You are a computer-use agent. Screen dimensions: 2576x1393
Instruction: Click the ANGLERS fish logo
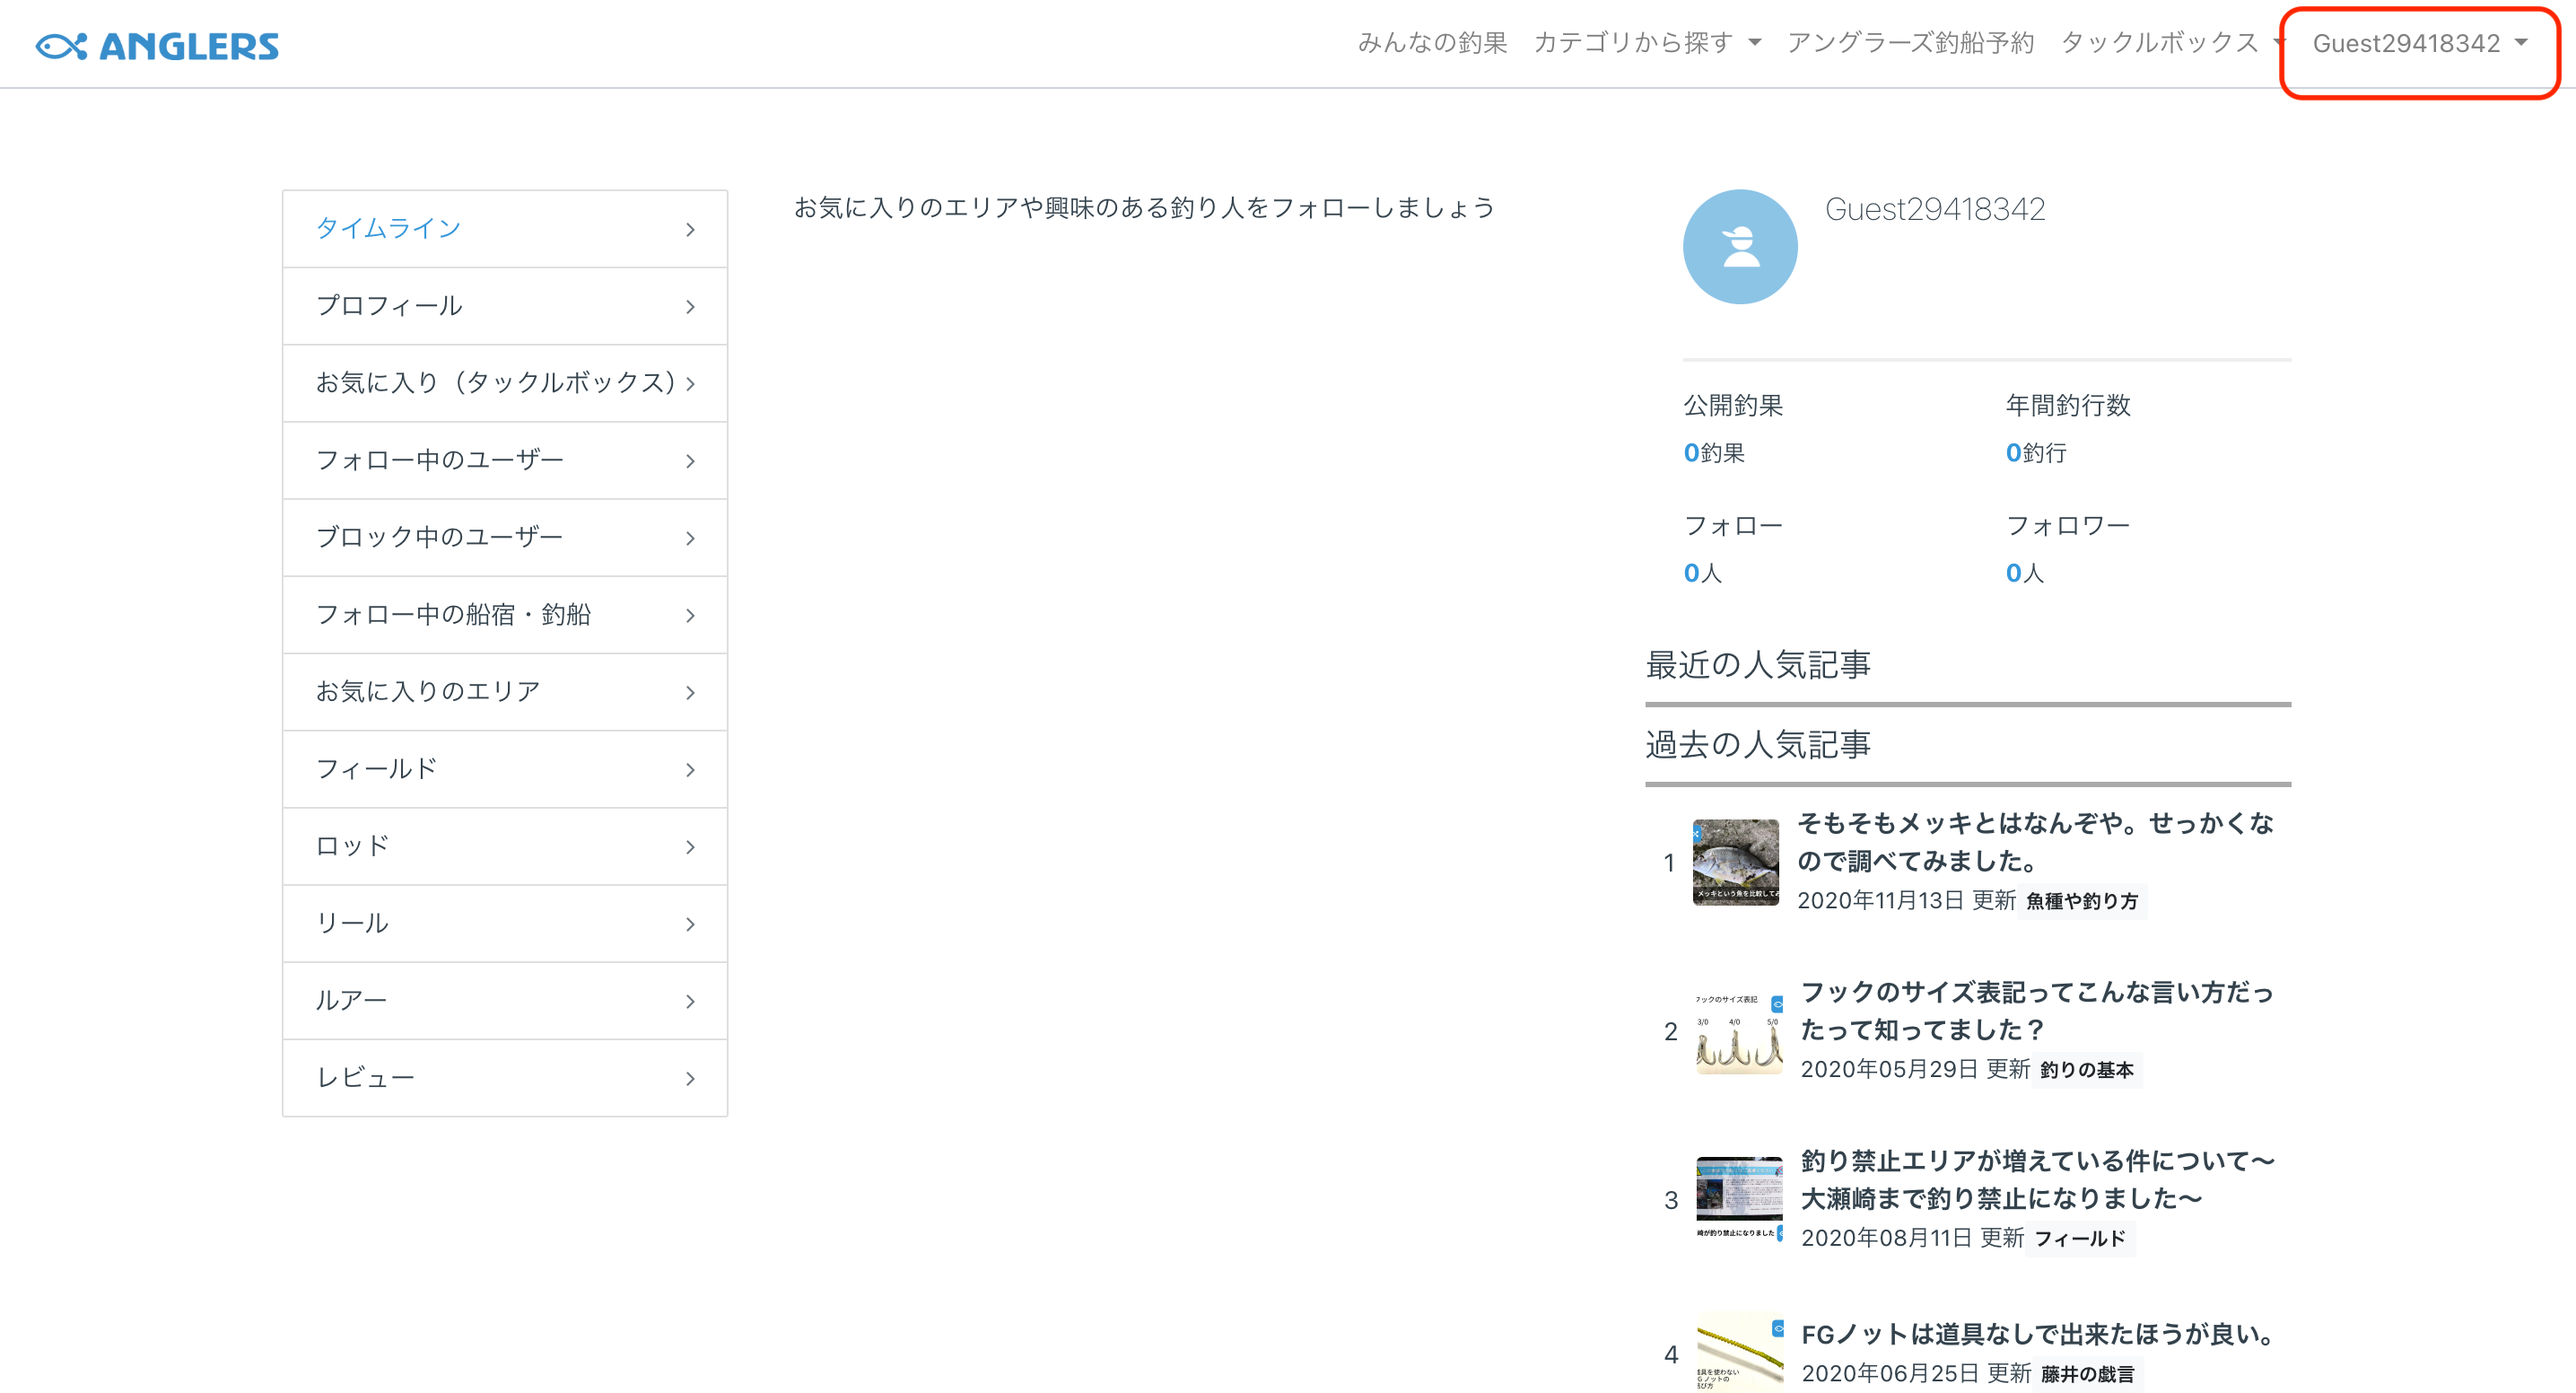pyautogui.click(x=157, y=46)
